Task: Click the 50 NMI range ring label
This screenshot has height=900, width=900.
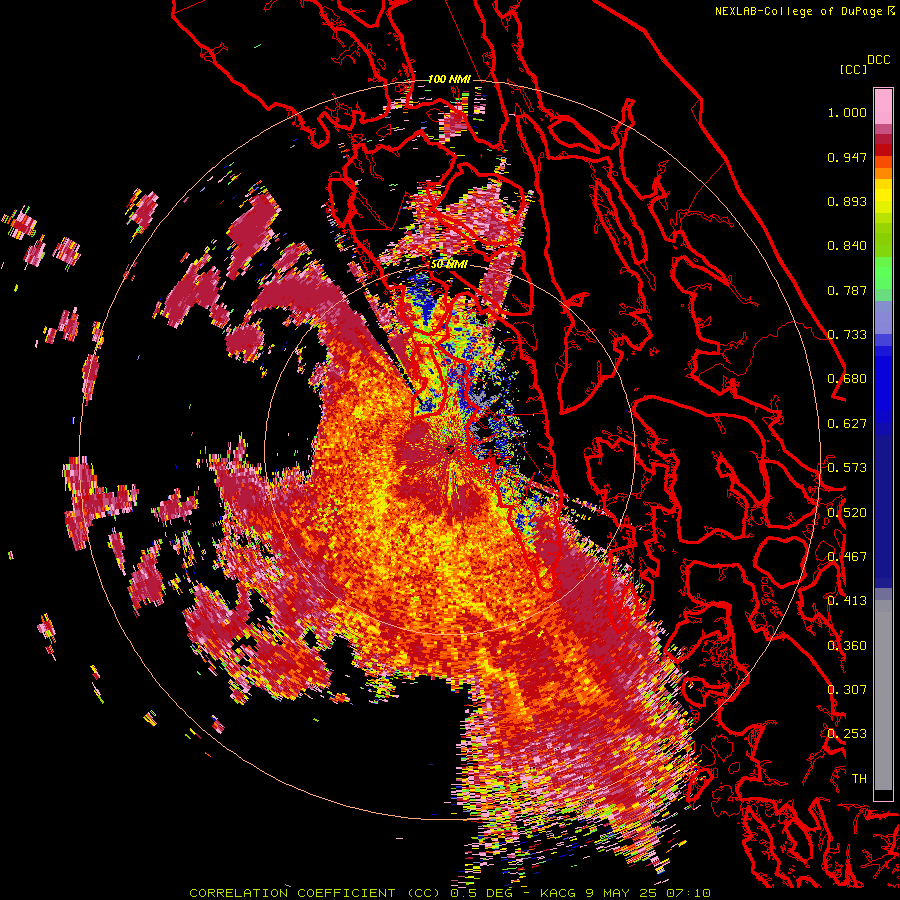Action: coord(449,264)
